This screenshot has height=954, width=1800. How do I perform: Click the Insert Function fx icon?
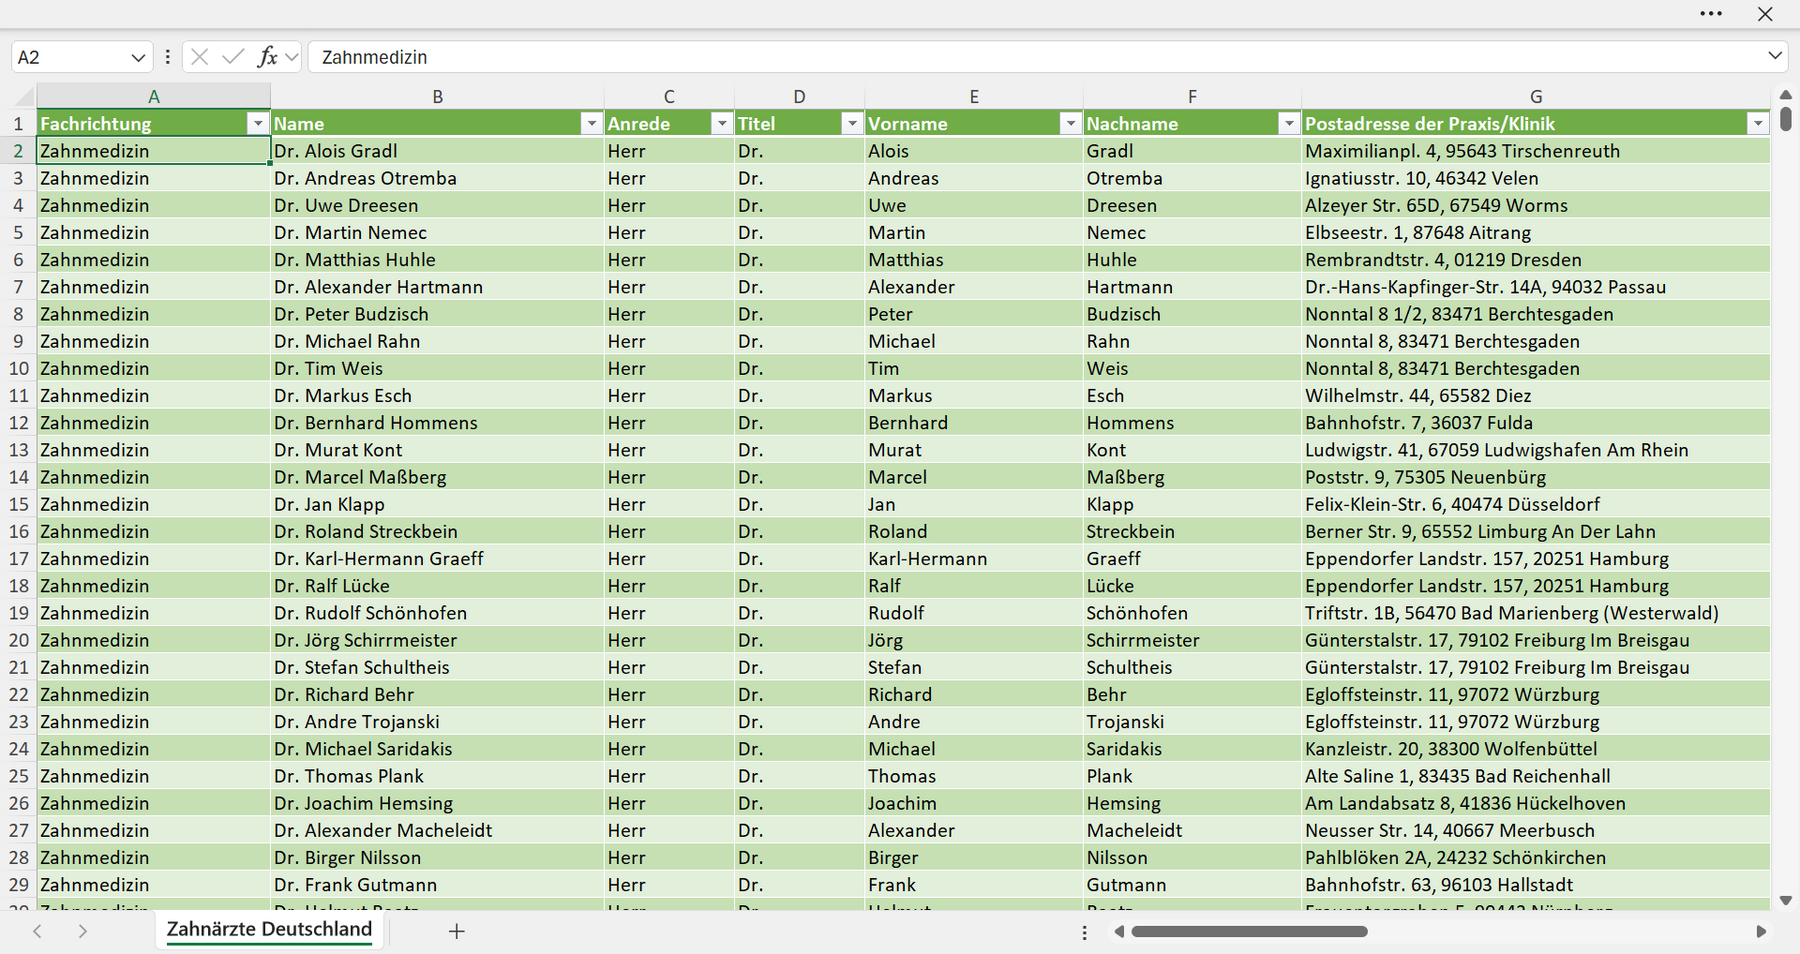tap(267, 57)
